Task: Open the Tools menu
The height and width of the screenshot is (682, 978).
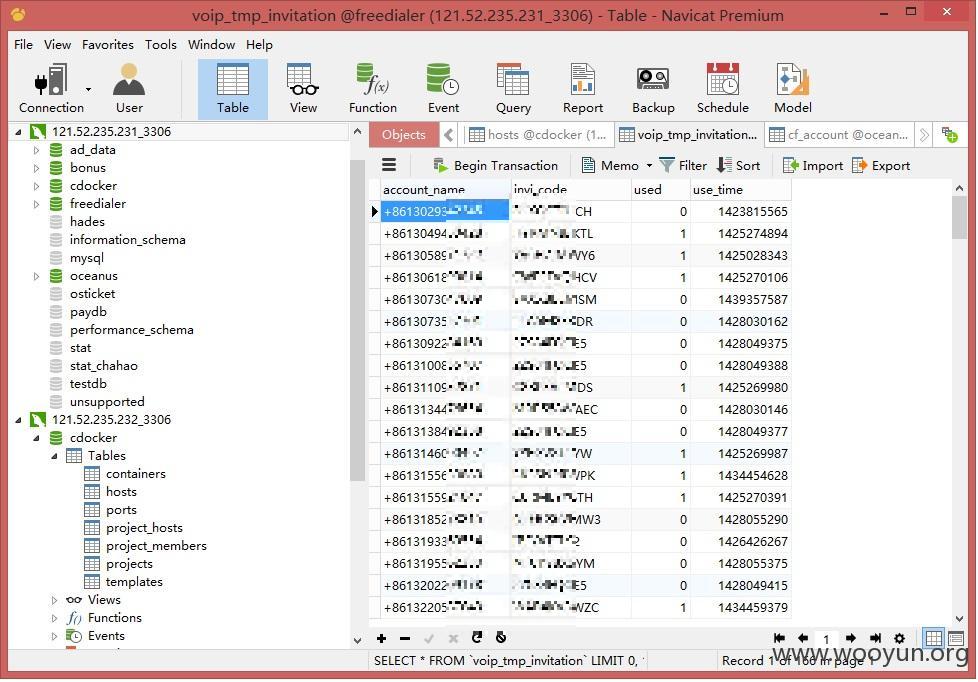Action: pyautogui.click(x=161, y=44)
